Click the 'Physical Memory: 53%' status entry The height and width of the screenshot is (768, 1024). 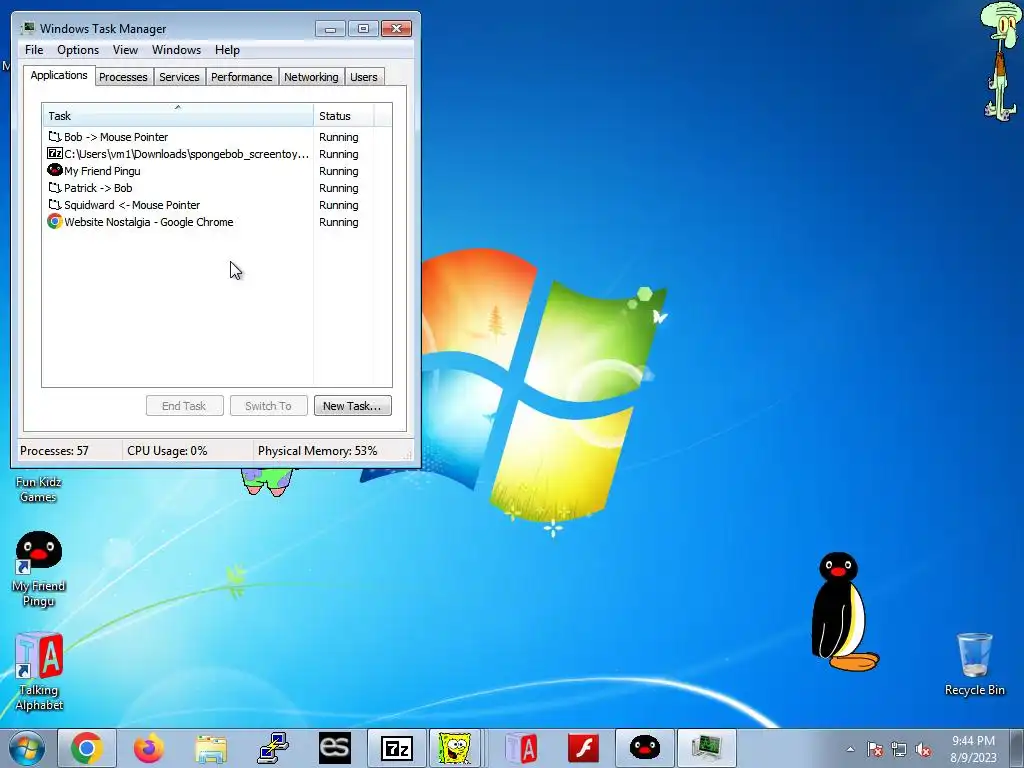coord(317,451)
